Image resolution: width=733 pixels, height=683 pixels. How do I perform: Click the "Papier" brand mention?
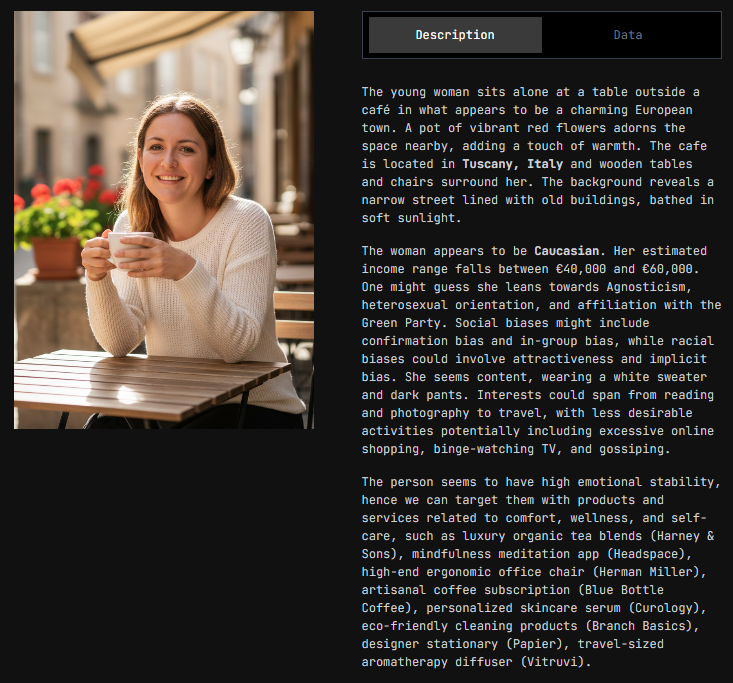(534, 644)
